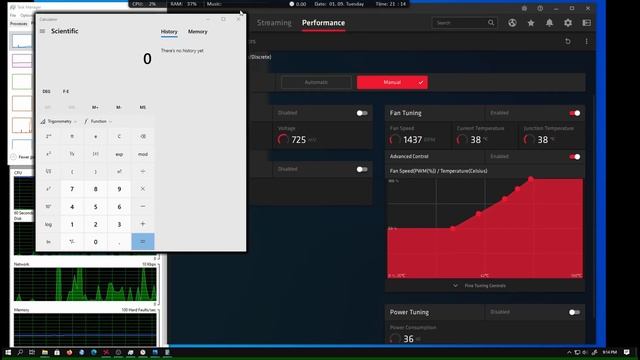
Task: Toggle DEG angle unit in Calculator
Action: [47, 91]
